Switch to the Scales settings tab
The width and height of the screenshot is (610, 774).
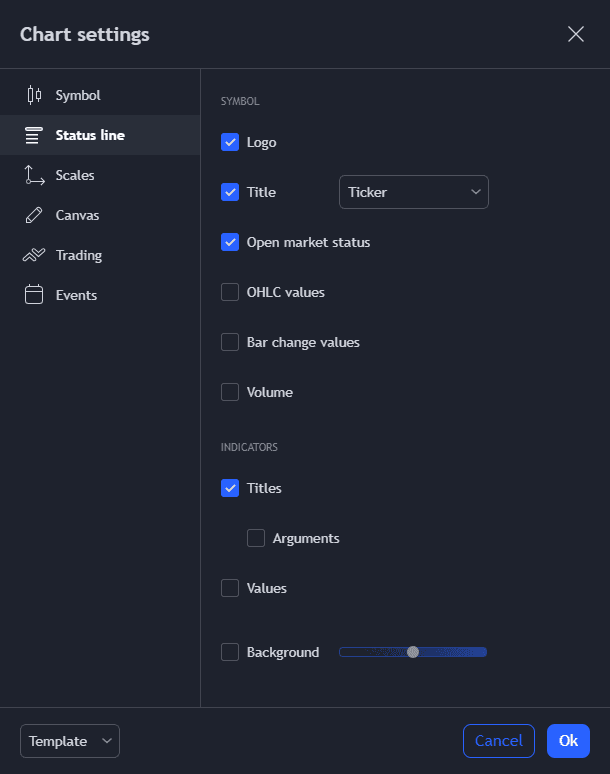click(75, 175)
